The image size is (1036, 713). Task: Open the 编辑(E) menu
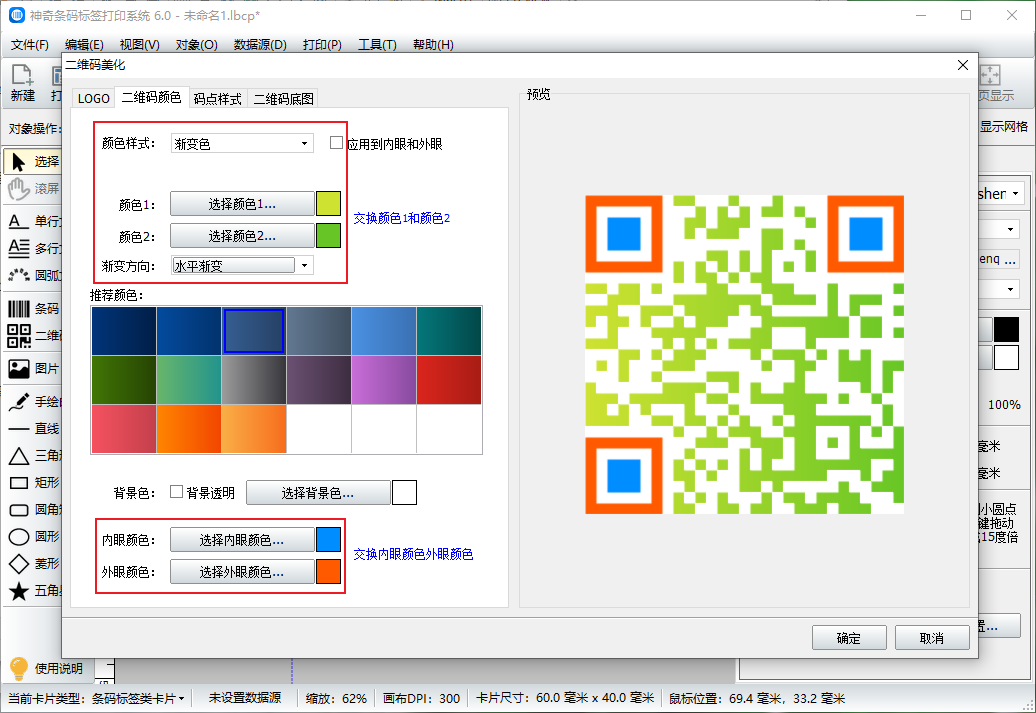85,44
